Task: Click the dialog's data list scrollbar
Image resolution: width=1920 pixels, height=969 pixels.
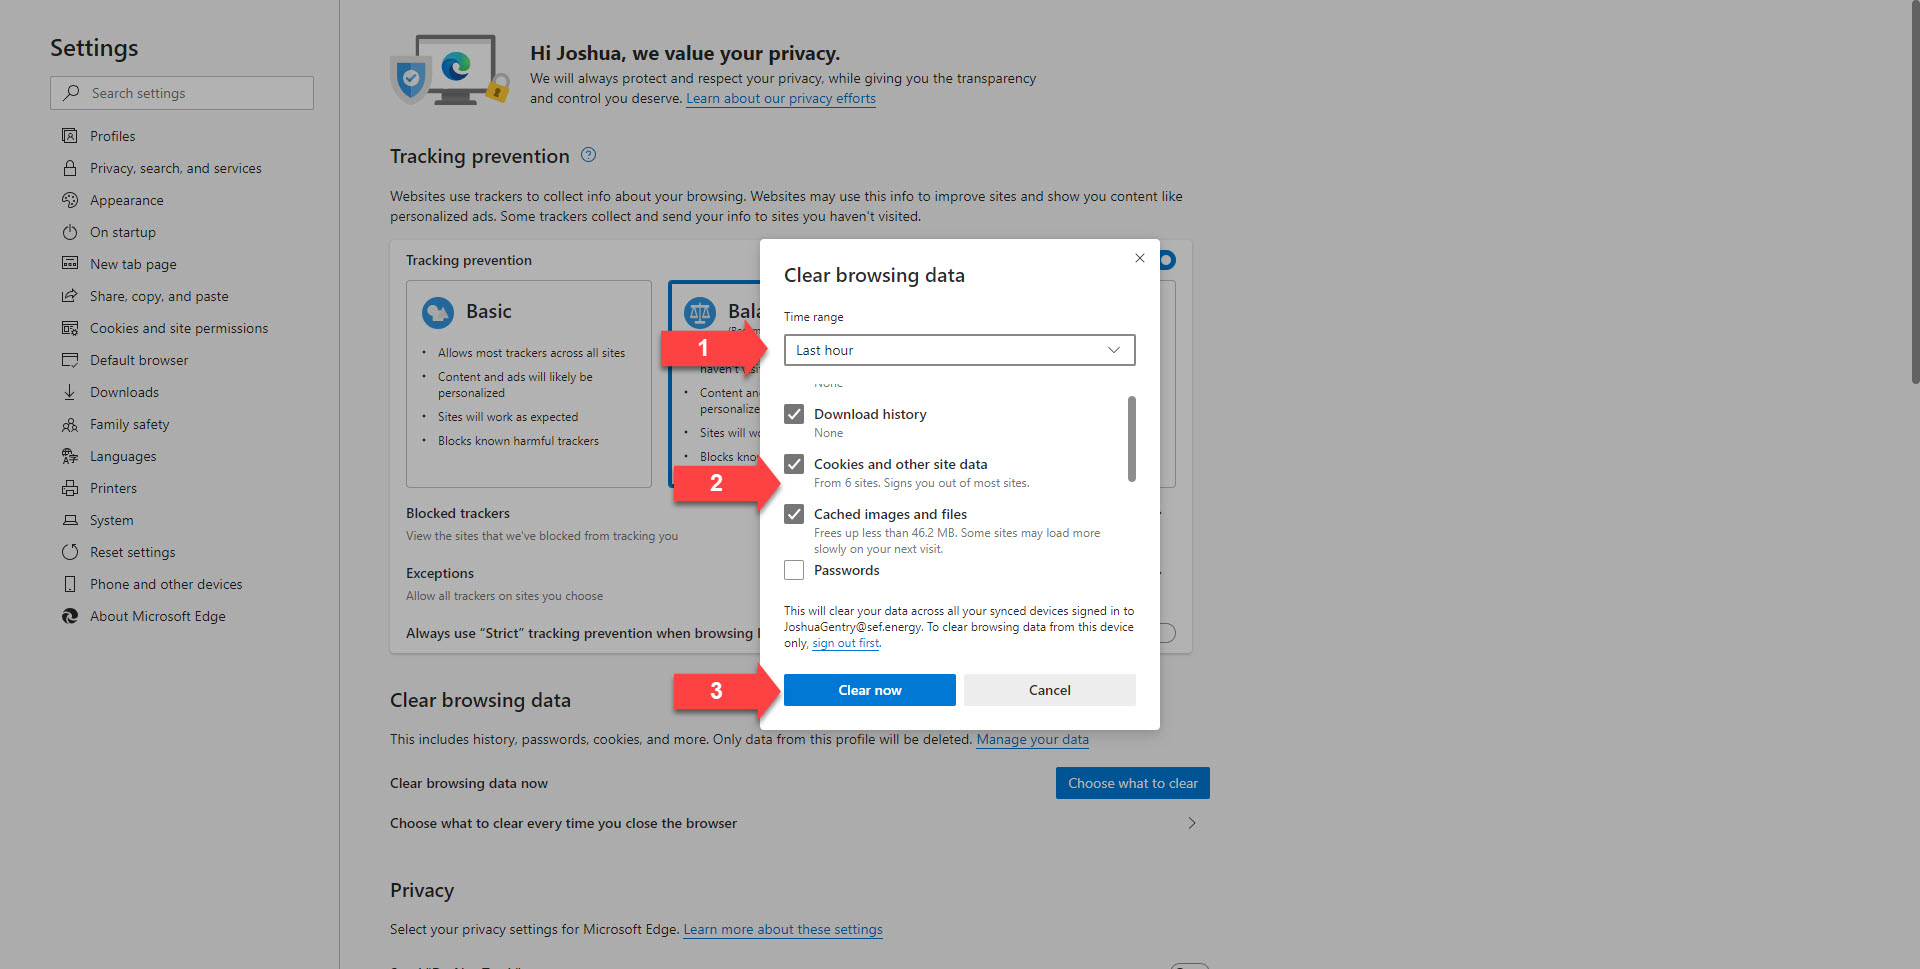Action: pyautogui.click(x=1132, y=439)
